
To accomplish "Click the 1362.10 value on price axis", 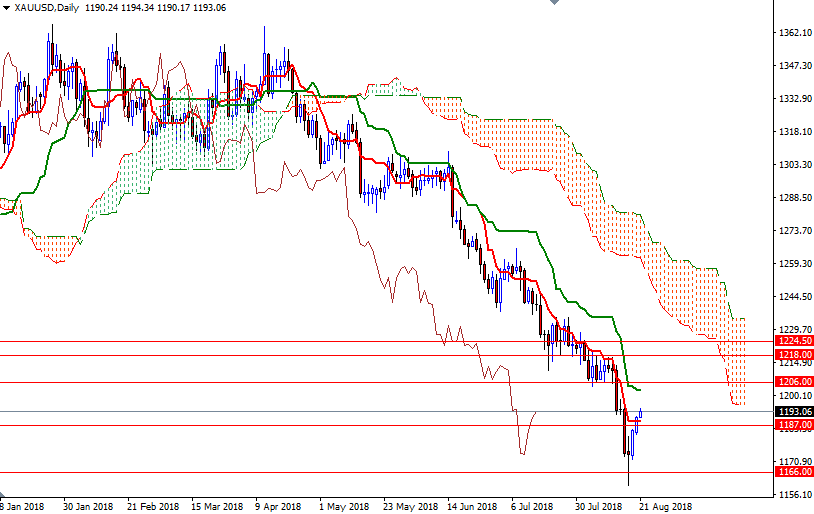I will coord(794,33).
